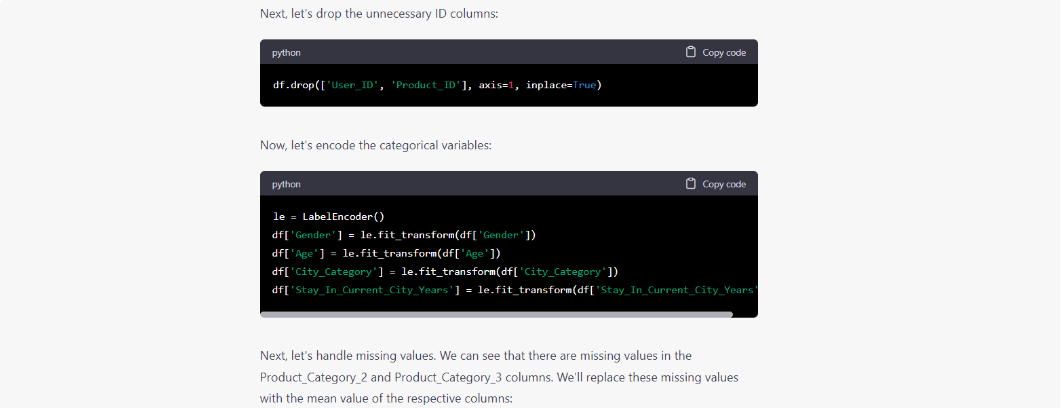The width and height of the screenshot is (1062, 408).
Task: Click clipboard icon in the encoding code block
Action: (x=690, y=184)
